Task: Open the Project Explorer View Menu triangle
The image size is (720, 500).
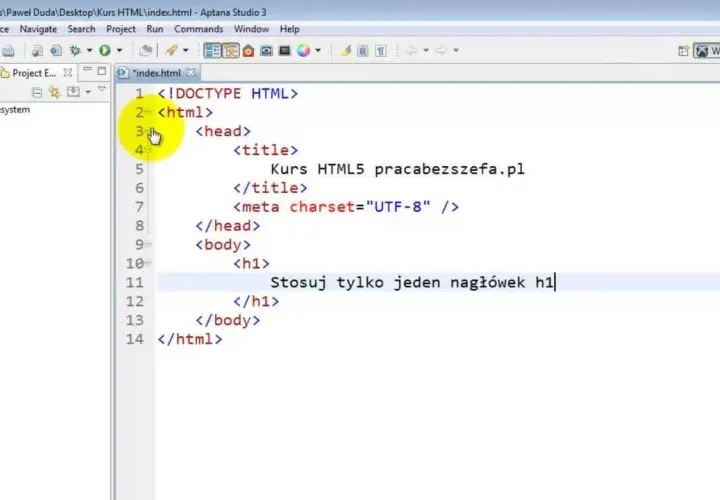Action: [x=102, y=89]
